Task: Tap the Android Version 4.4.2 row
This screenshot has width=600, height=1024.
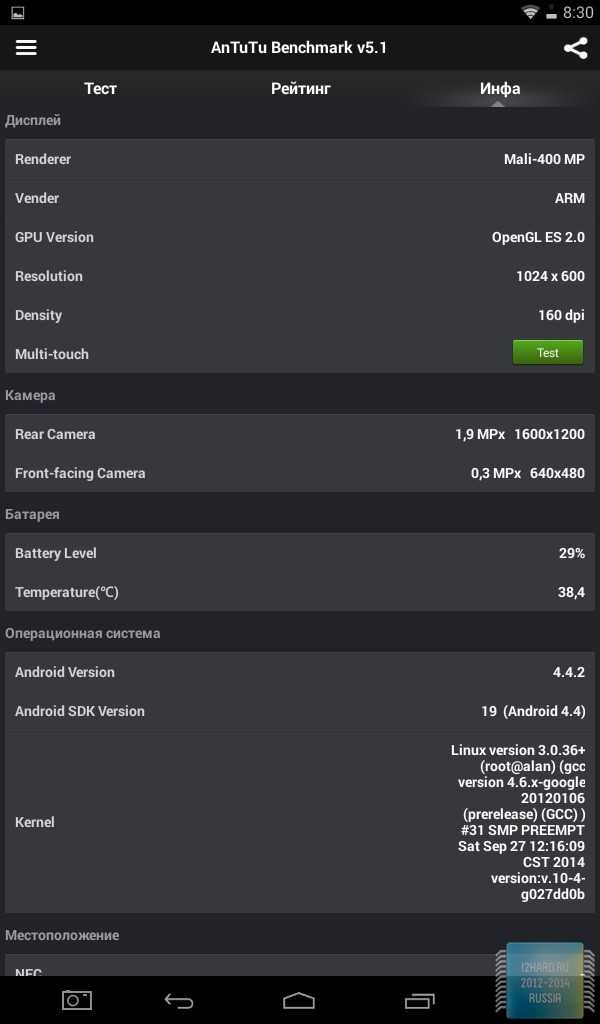Action: [x=300, y=671]
